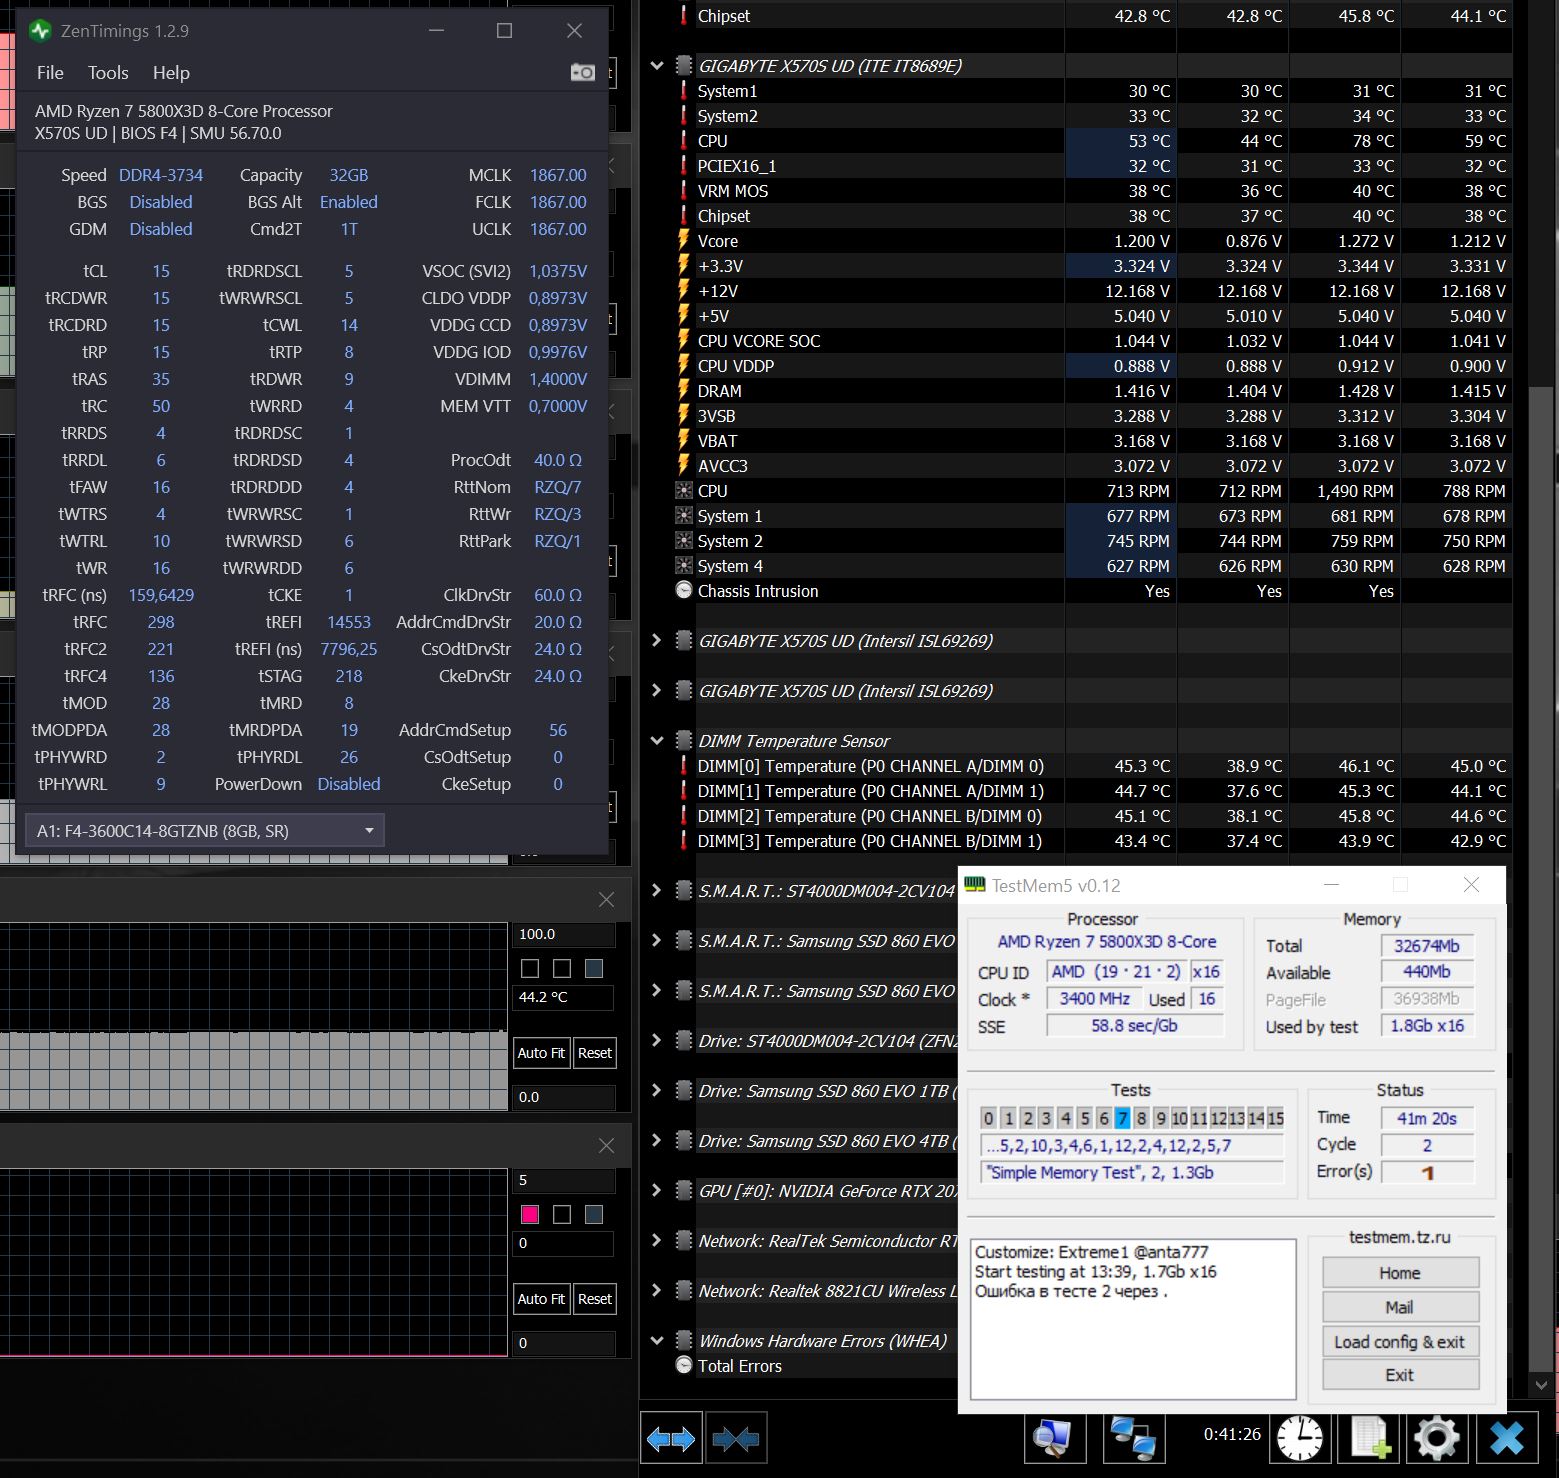Click the DDR4-3734 speed value
Screen dimensions: 1559x1478
pyautogui.click(x=161, y=175)
